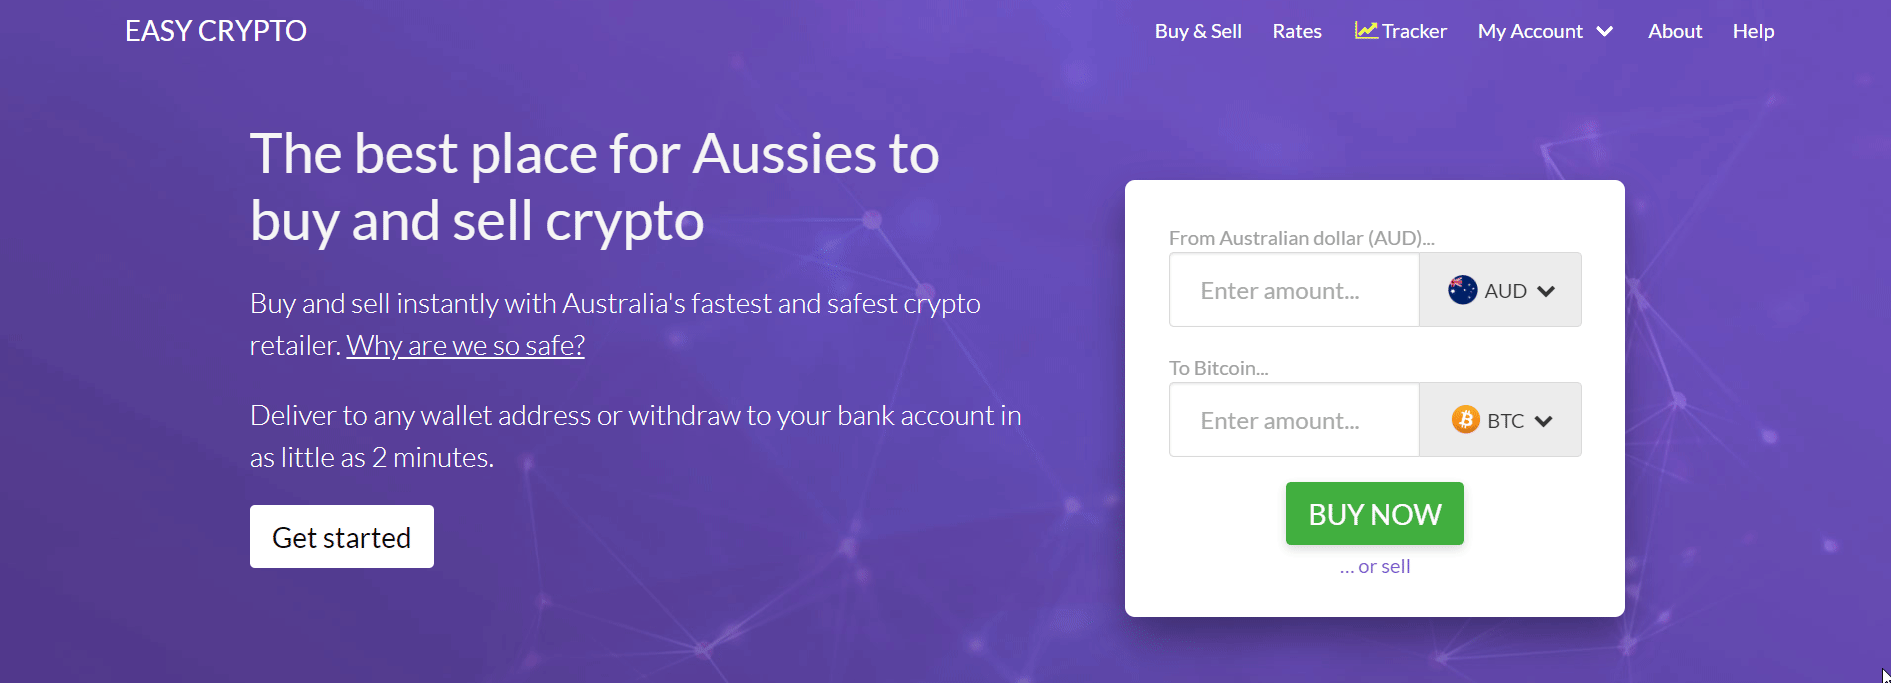Click the chevron next to BTC
This screenshot has height=683, width=1891.
pyautogui.click(x=1546, y=420)
